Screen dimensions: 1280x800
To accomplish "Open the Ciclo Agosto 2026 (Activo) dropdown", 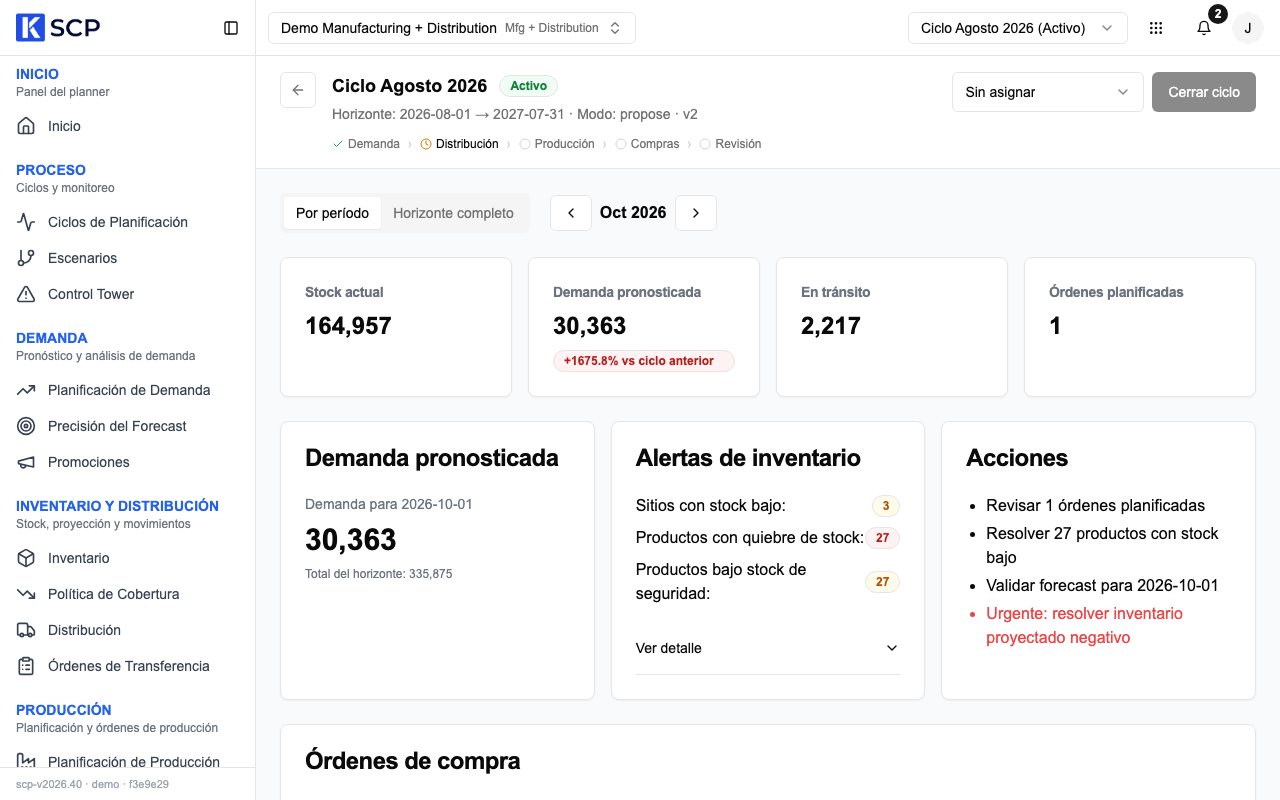I will point(1018,28).
